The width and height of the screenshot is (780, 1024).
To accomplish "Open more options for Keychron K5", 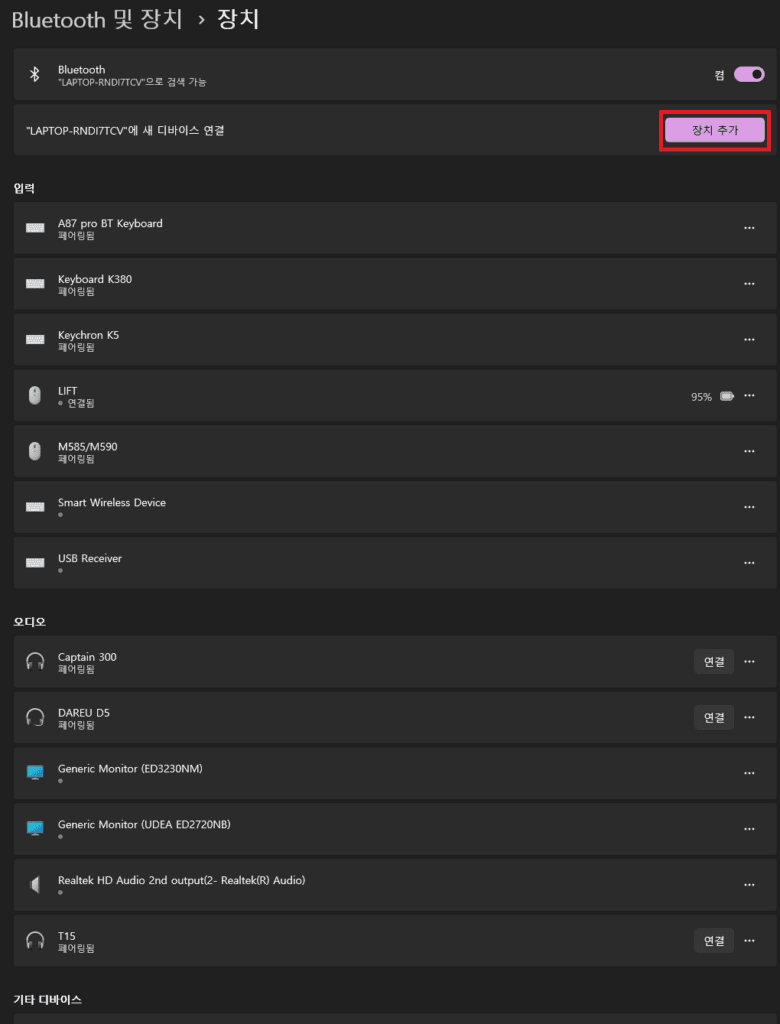I will (749, 340).
